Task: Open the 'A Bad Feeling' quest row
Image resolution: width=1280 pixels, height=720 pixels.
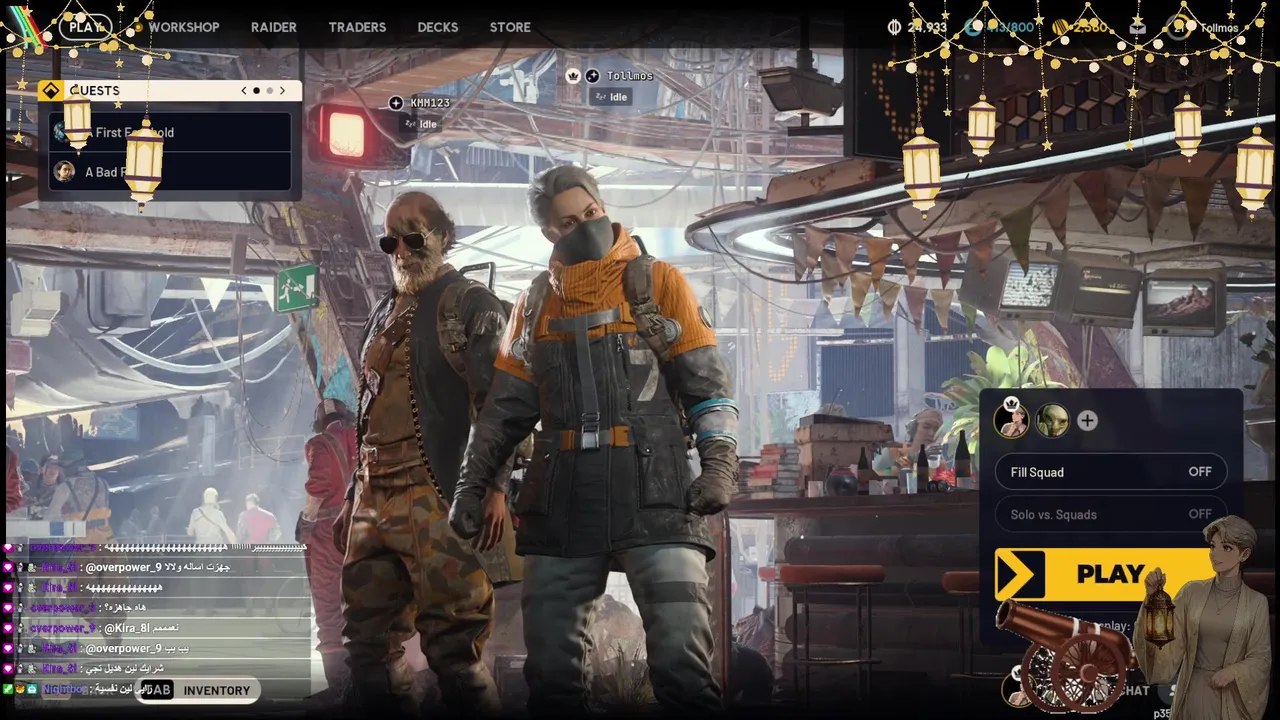Action: 170,171
